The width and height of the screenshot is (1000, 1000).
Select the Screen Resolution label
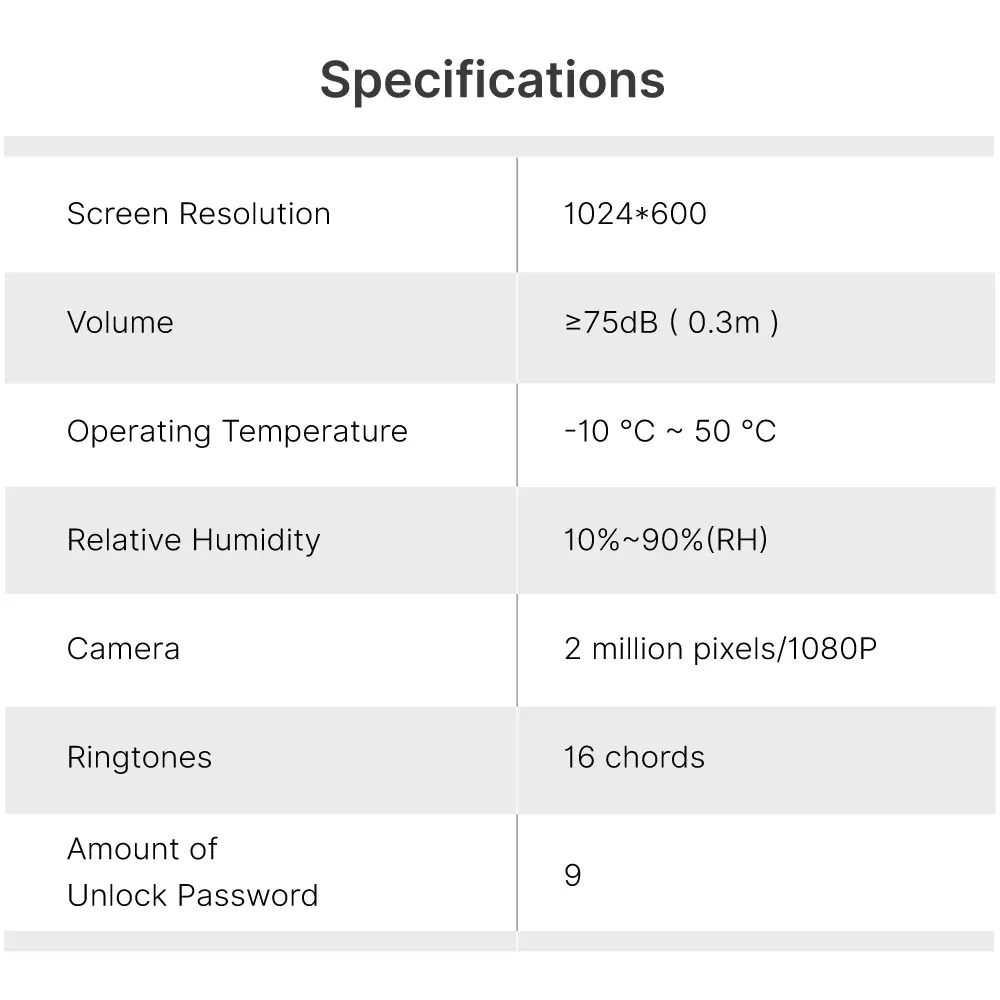click(x=198, y=214)
